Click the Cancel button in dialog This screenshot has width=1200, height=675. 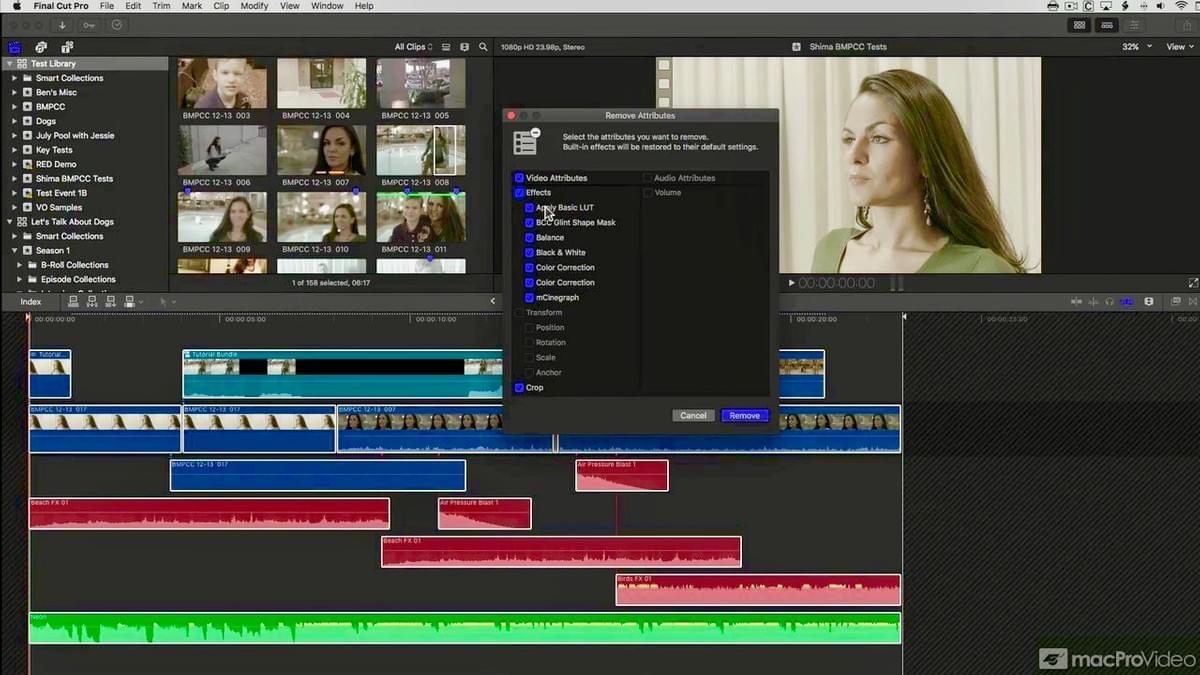click(x=693, y=415)
